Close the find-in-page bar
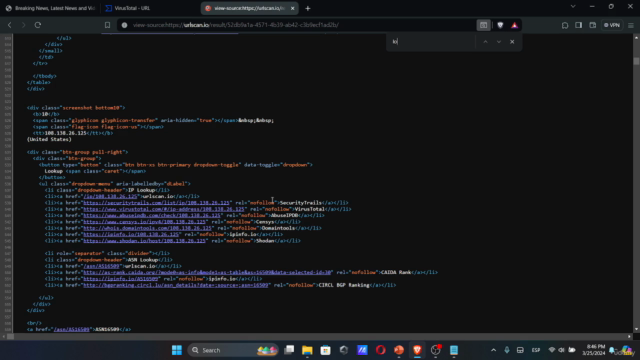640x360 pixels. (512, 42)
